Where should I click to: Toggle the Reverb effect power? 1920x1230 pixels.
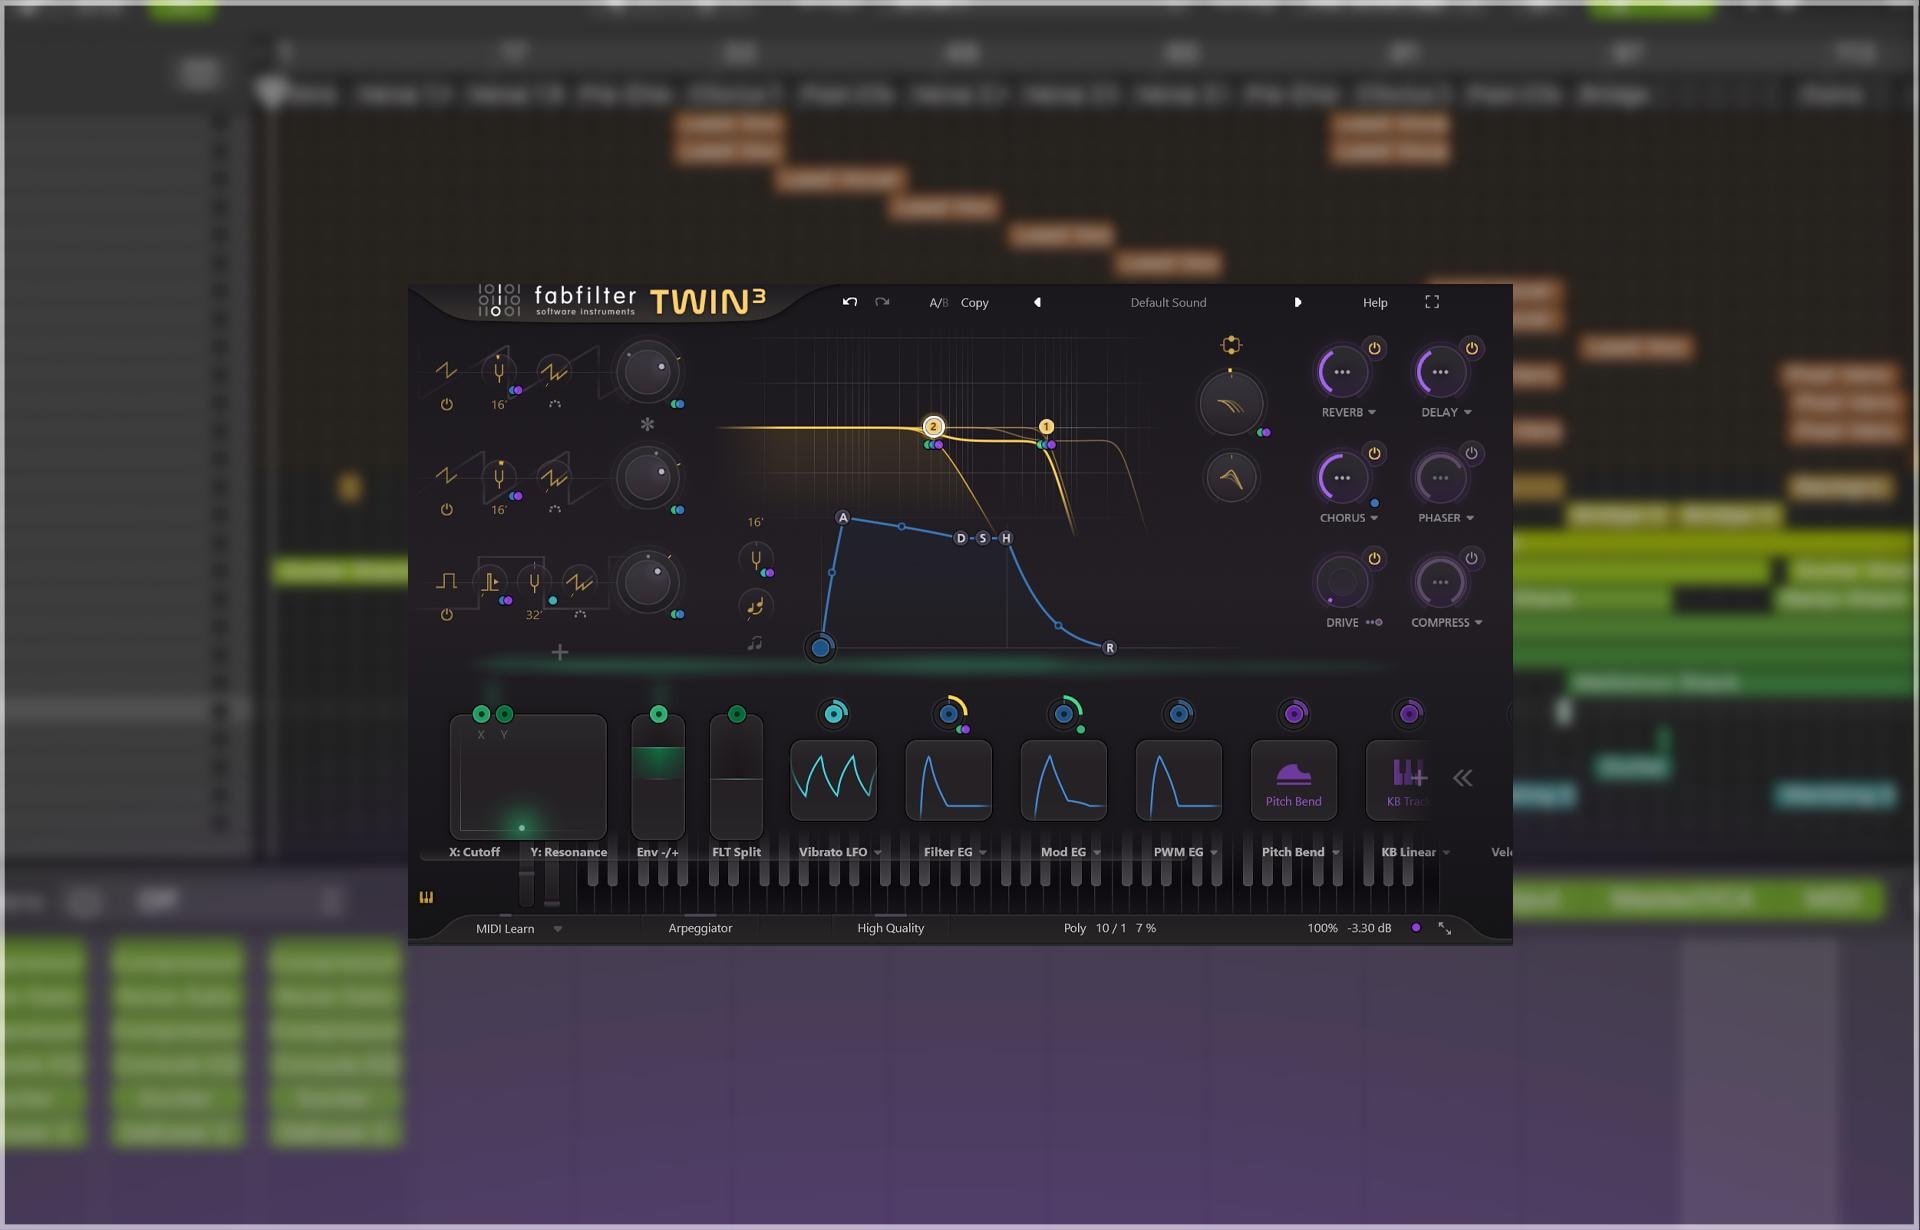1374,348
